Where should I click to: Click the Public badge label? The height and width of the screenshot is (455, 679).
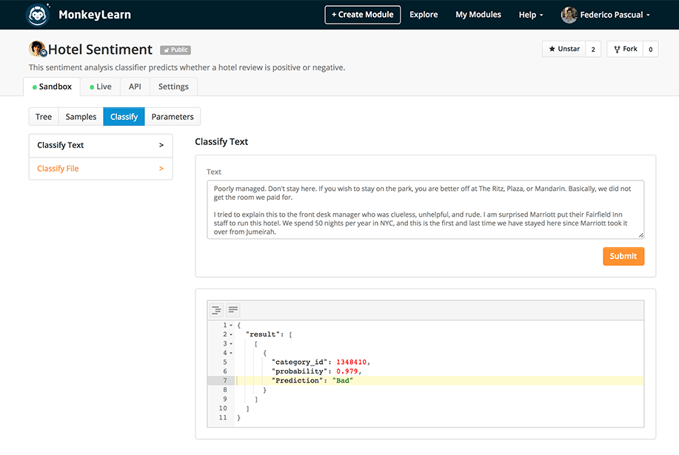click(x=175, y=50)
